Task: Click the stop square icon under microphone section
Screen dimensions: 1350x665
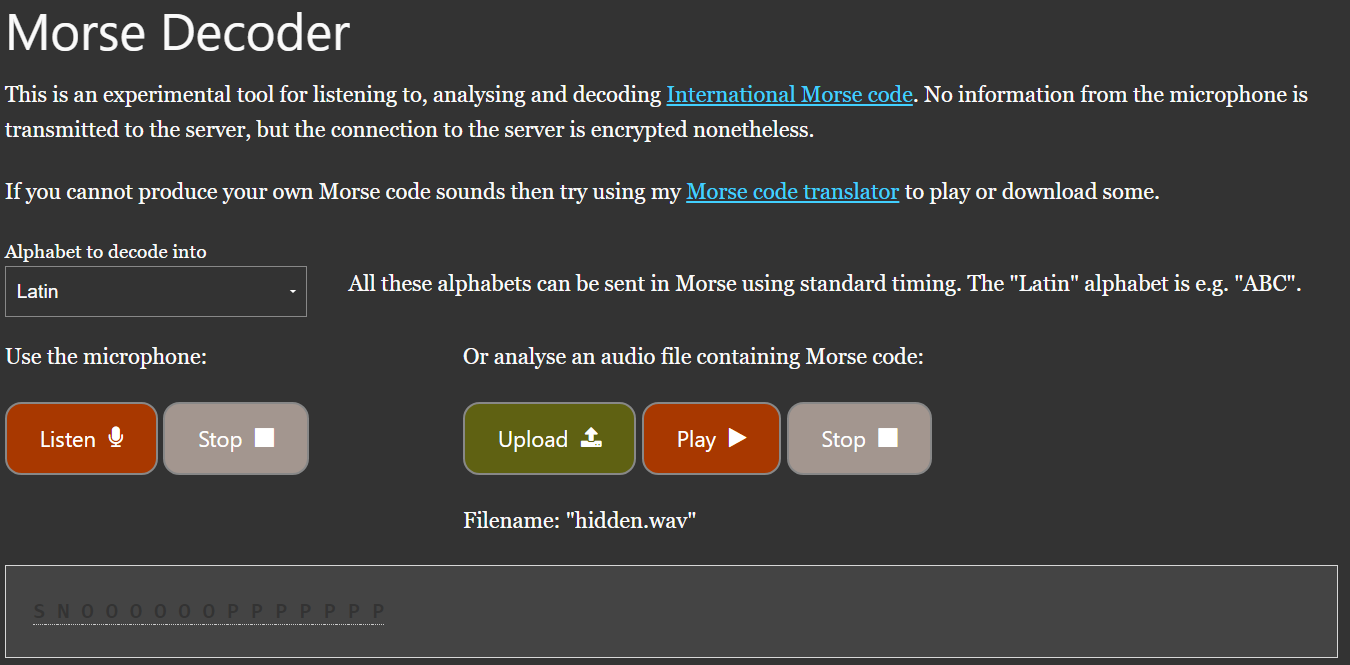Action: click(264, 438)
